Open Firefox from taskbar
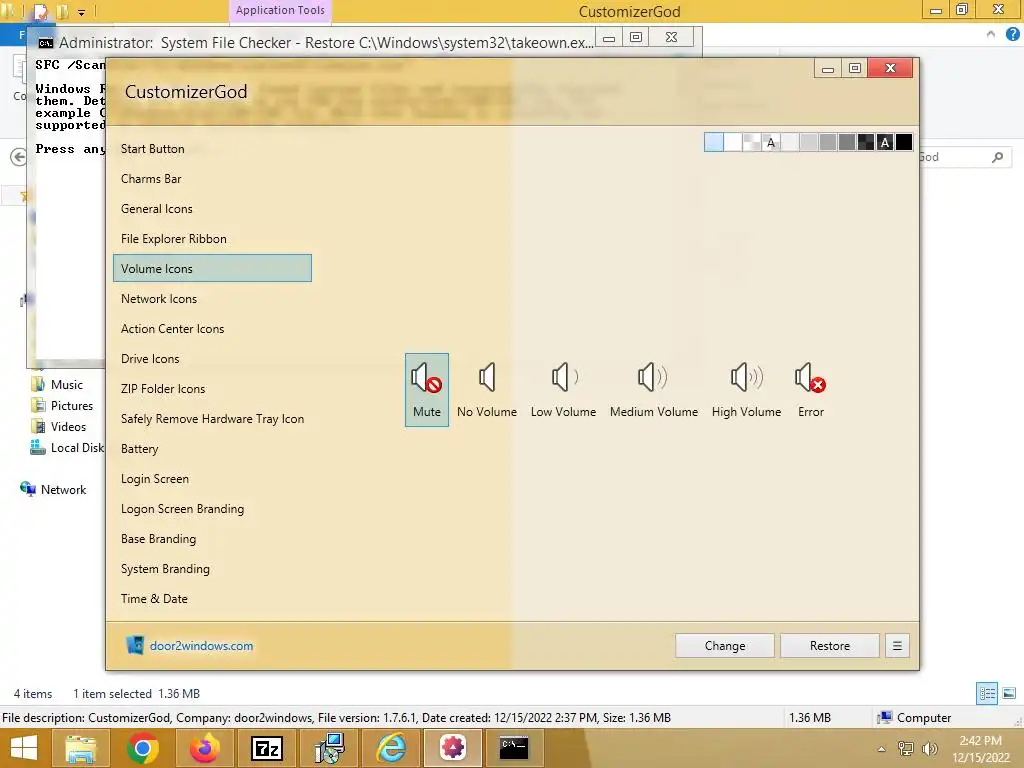 tap(204, 748)
